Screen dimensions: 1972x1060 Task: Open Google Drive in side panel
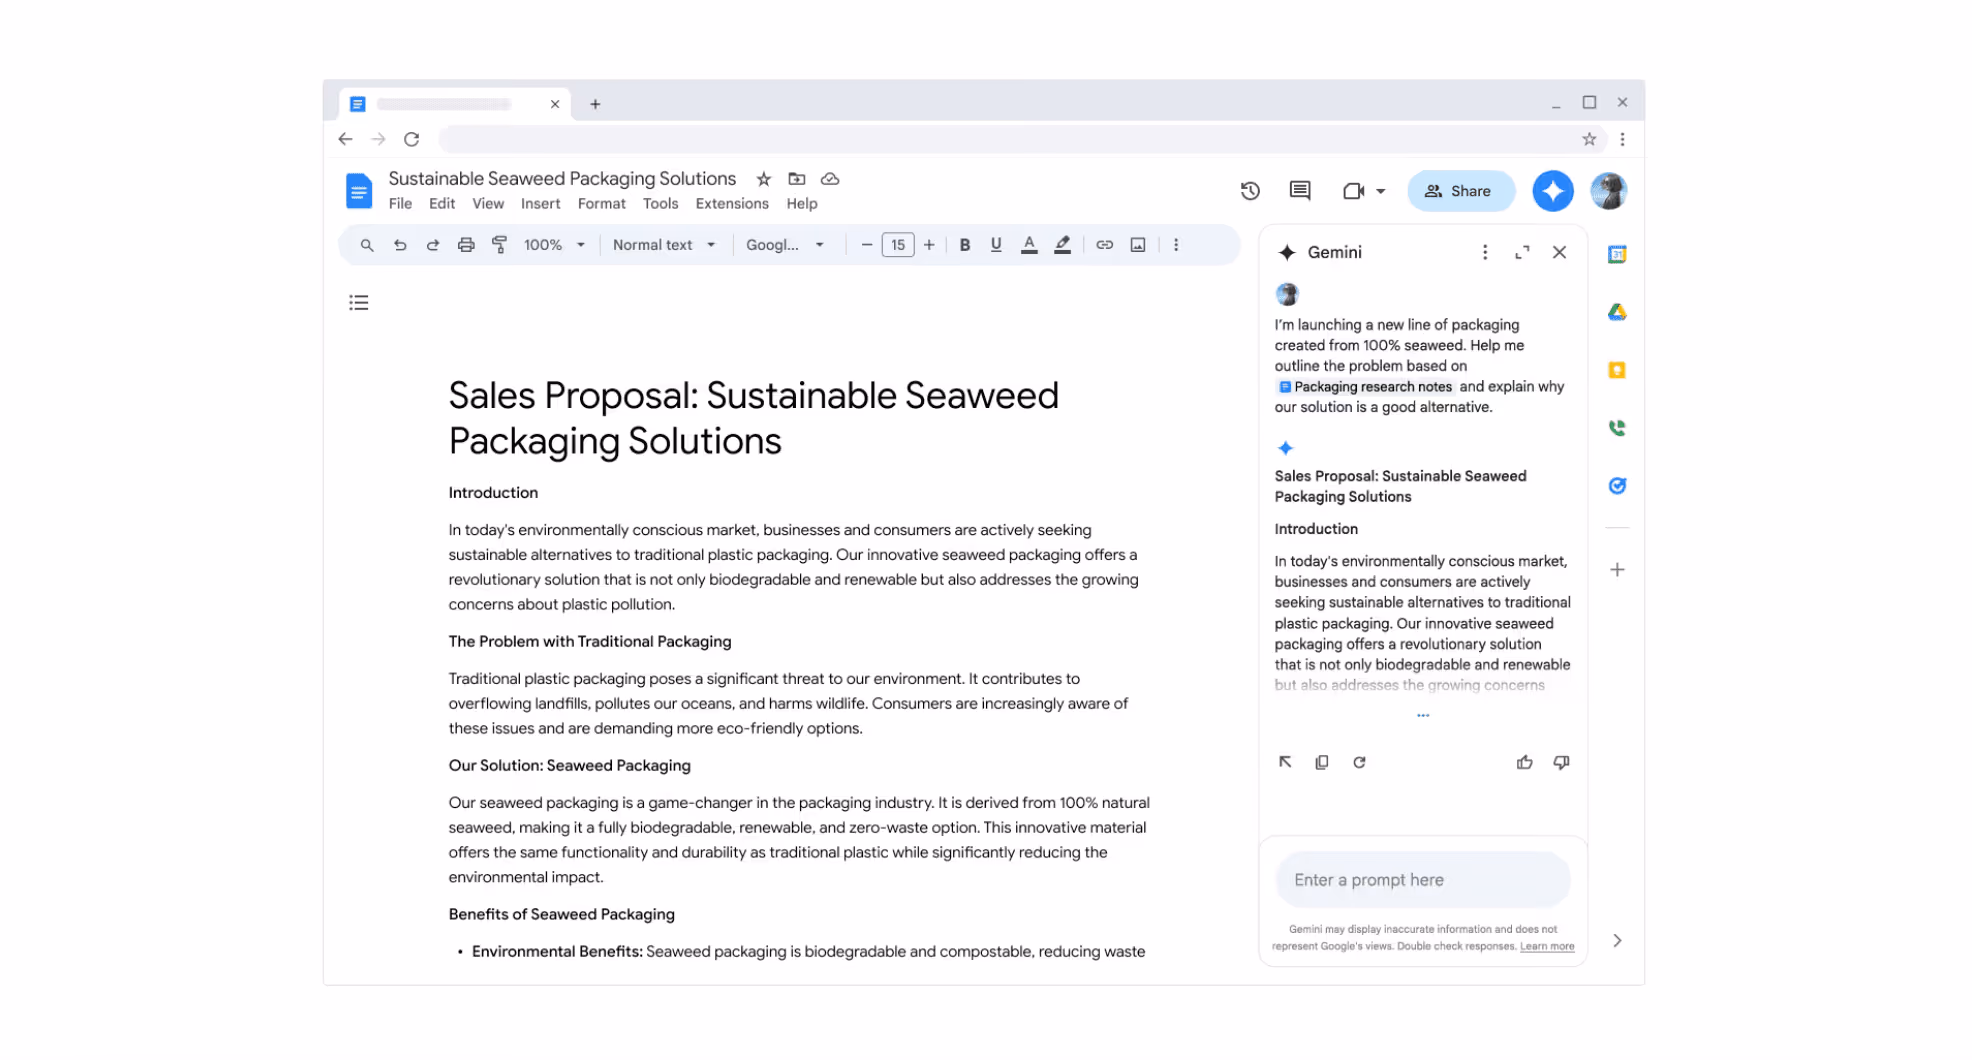click(x=1617, y=313)
